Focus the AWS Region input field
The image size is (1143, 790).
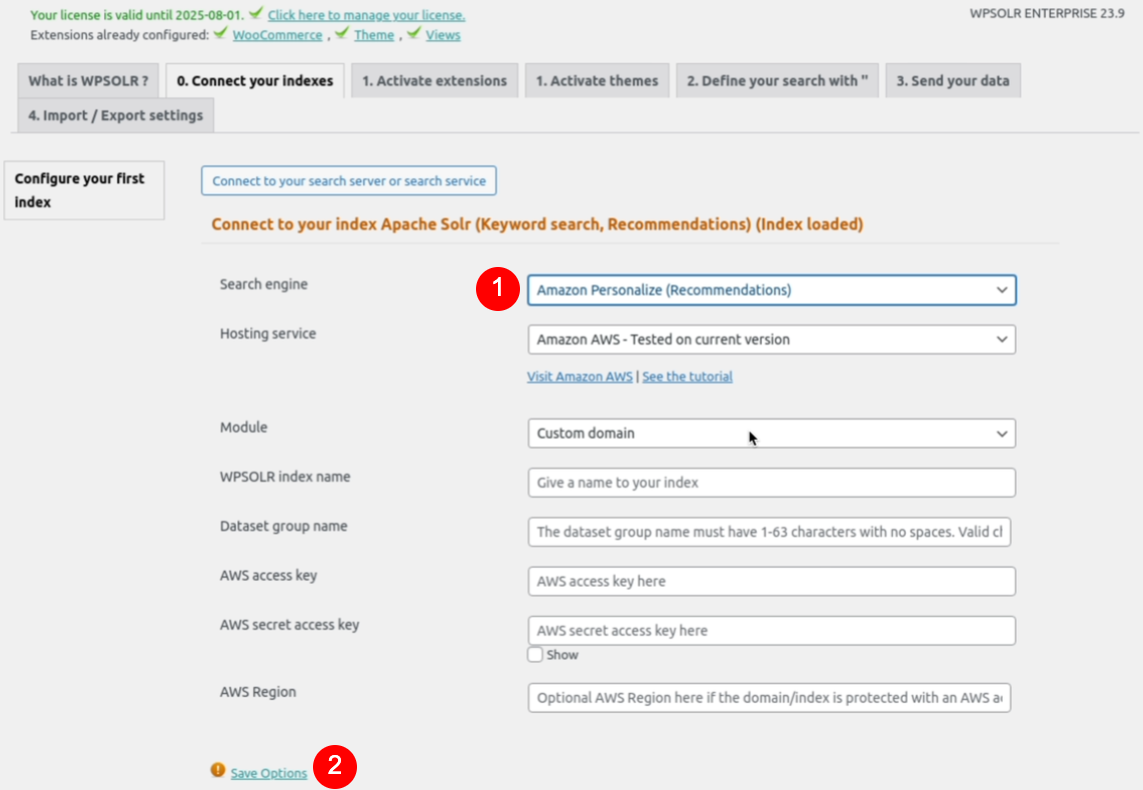point(769,697)
